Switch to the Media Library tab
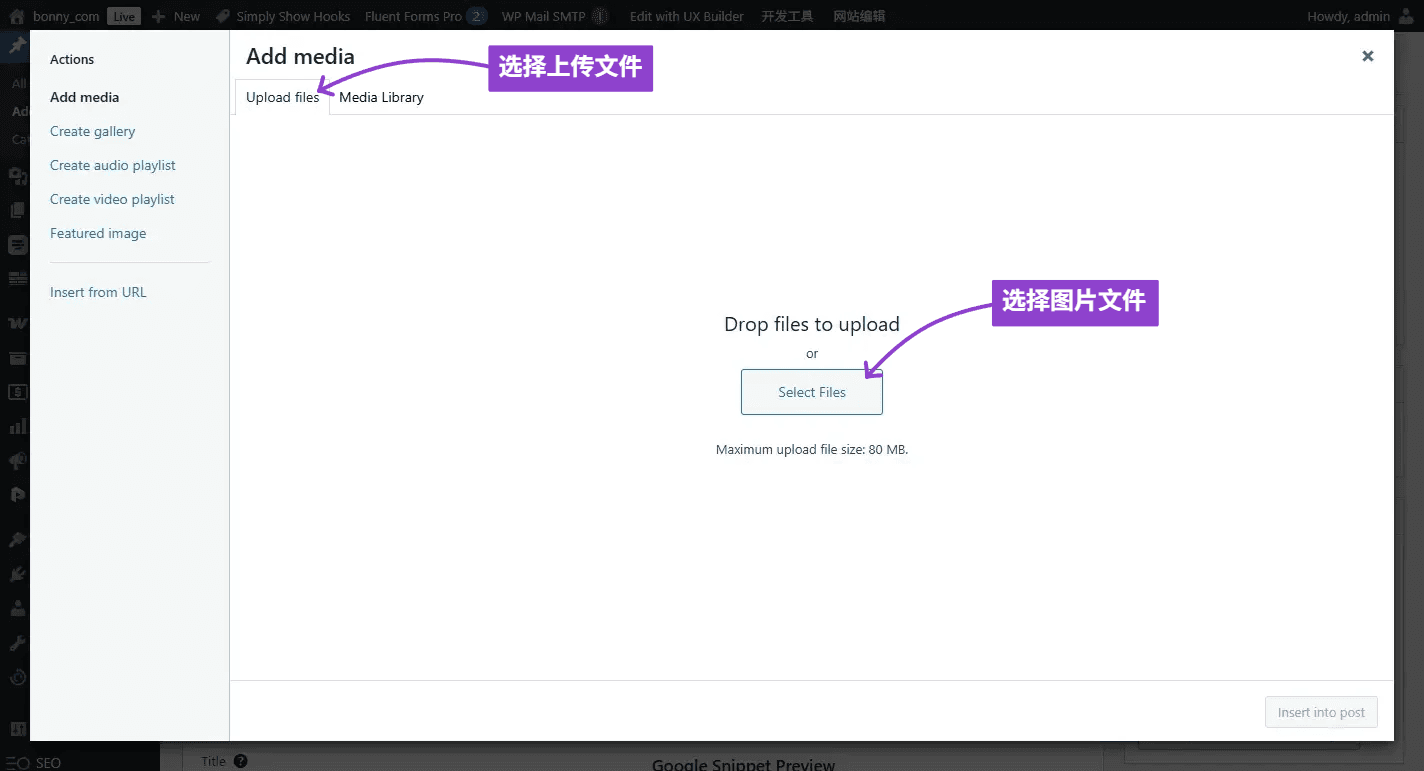The height and width of the screenshot is (771, 1424). click(x=381, y=97)
